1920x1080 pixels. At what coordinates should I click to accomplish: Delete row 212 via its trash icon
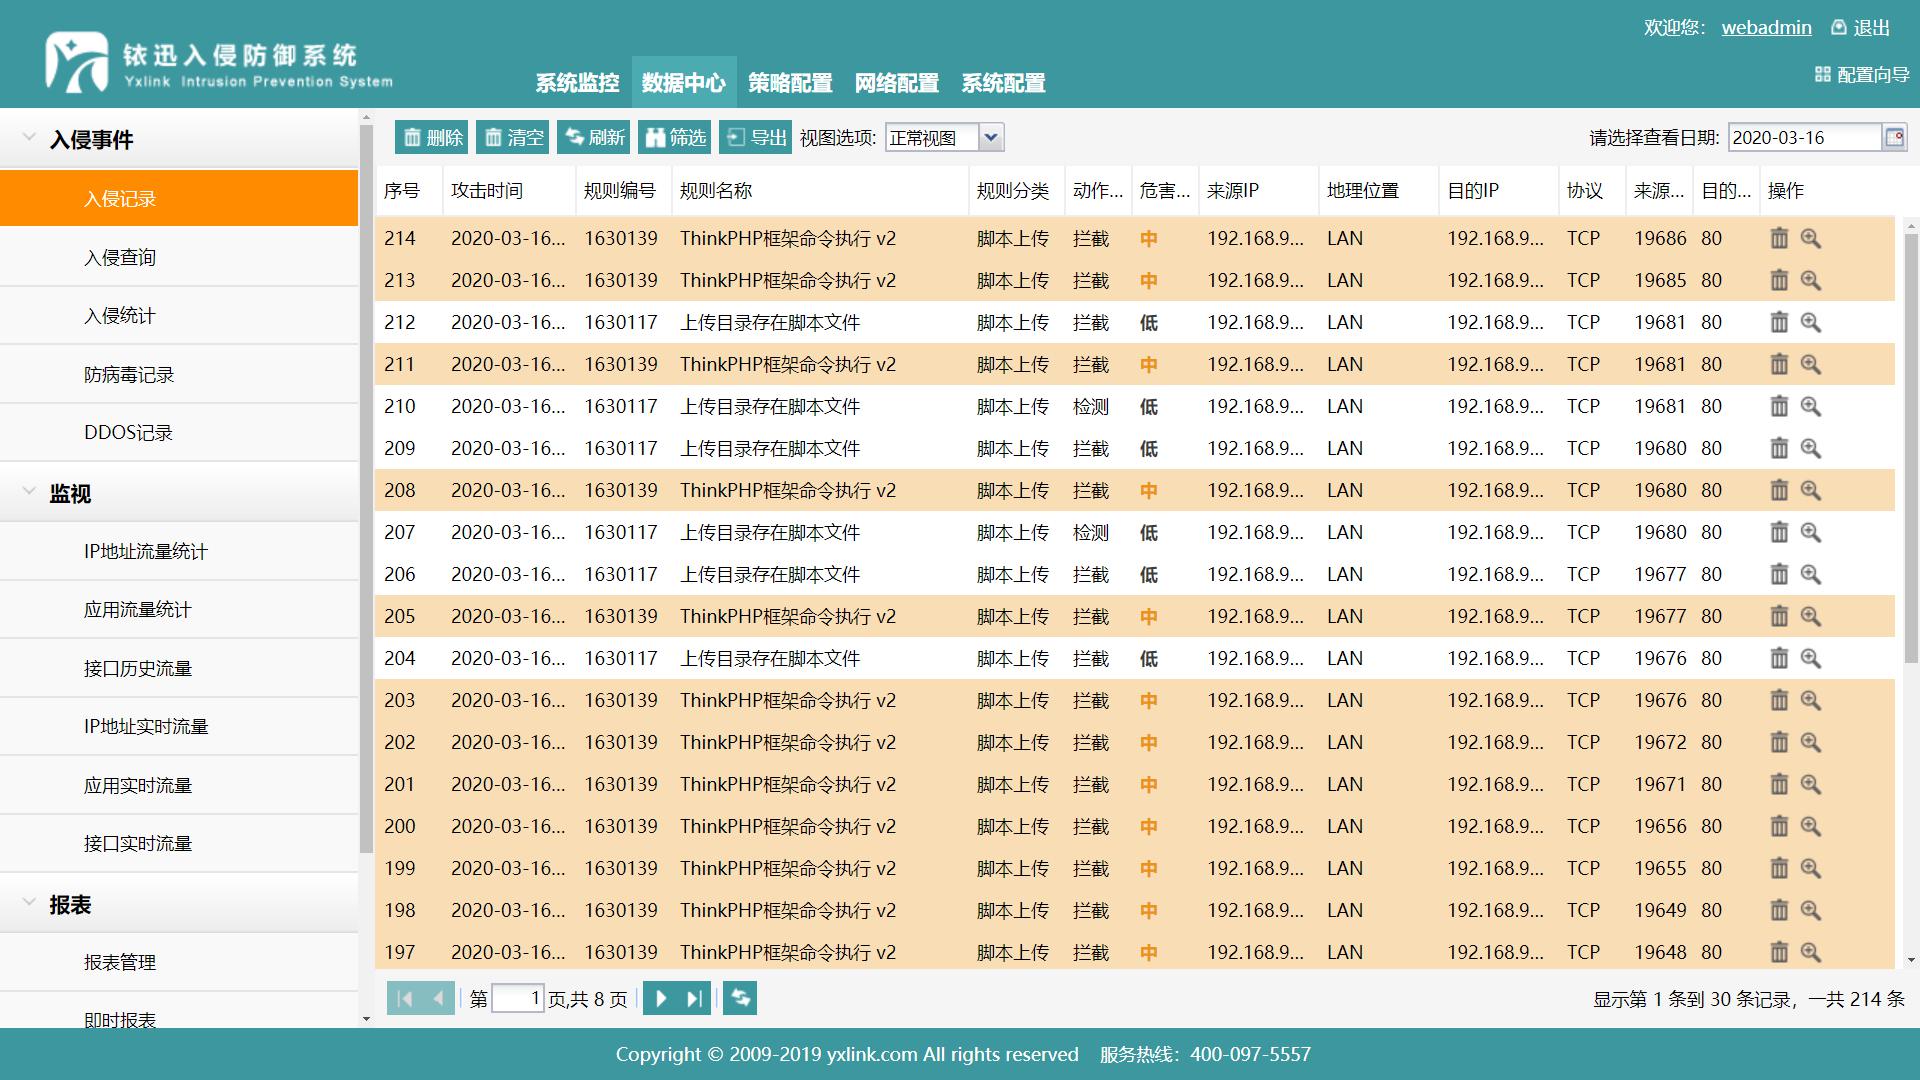click(1779, 322)
